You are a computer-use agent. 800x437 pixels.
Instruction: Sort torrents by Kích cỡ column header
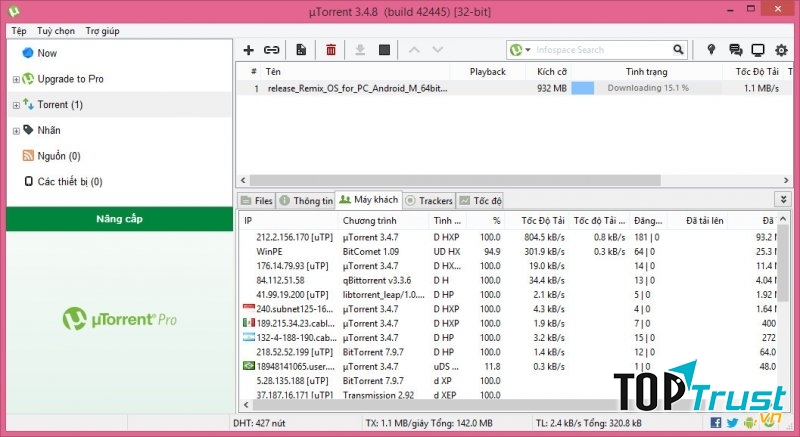[552, 72]
